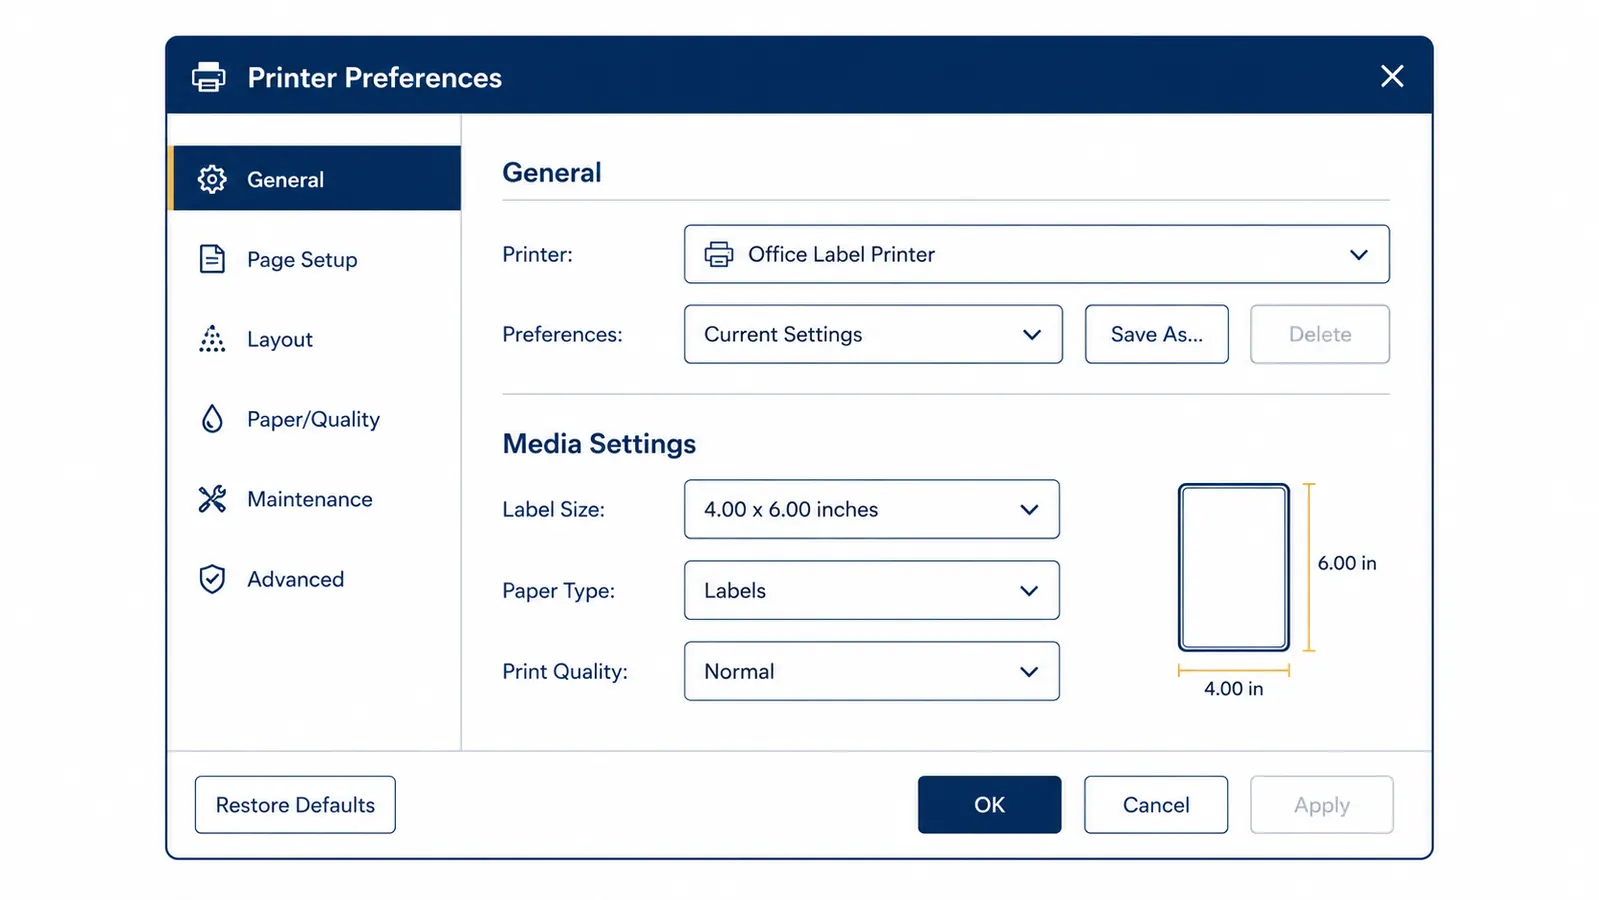Switch to the Advanced tab
The image size is (1599, 900).
point(316,579)
